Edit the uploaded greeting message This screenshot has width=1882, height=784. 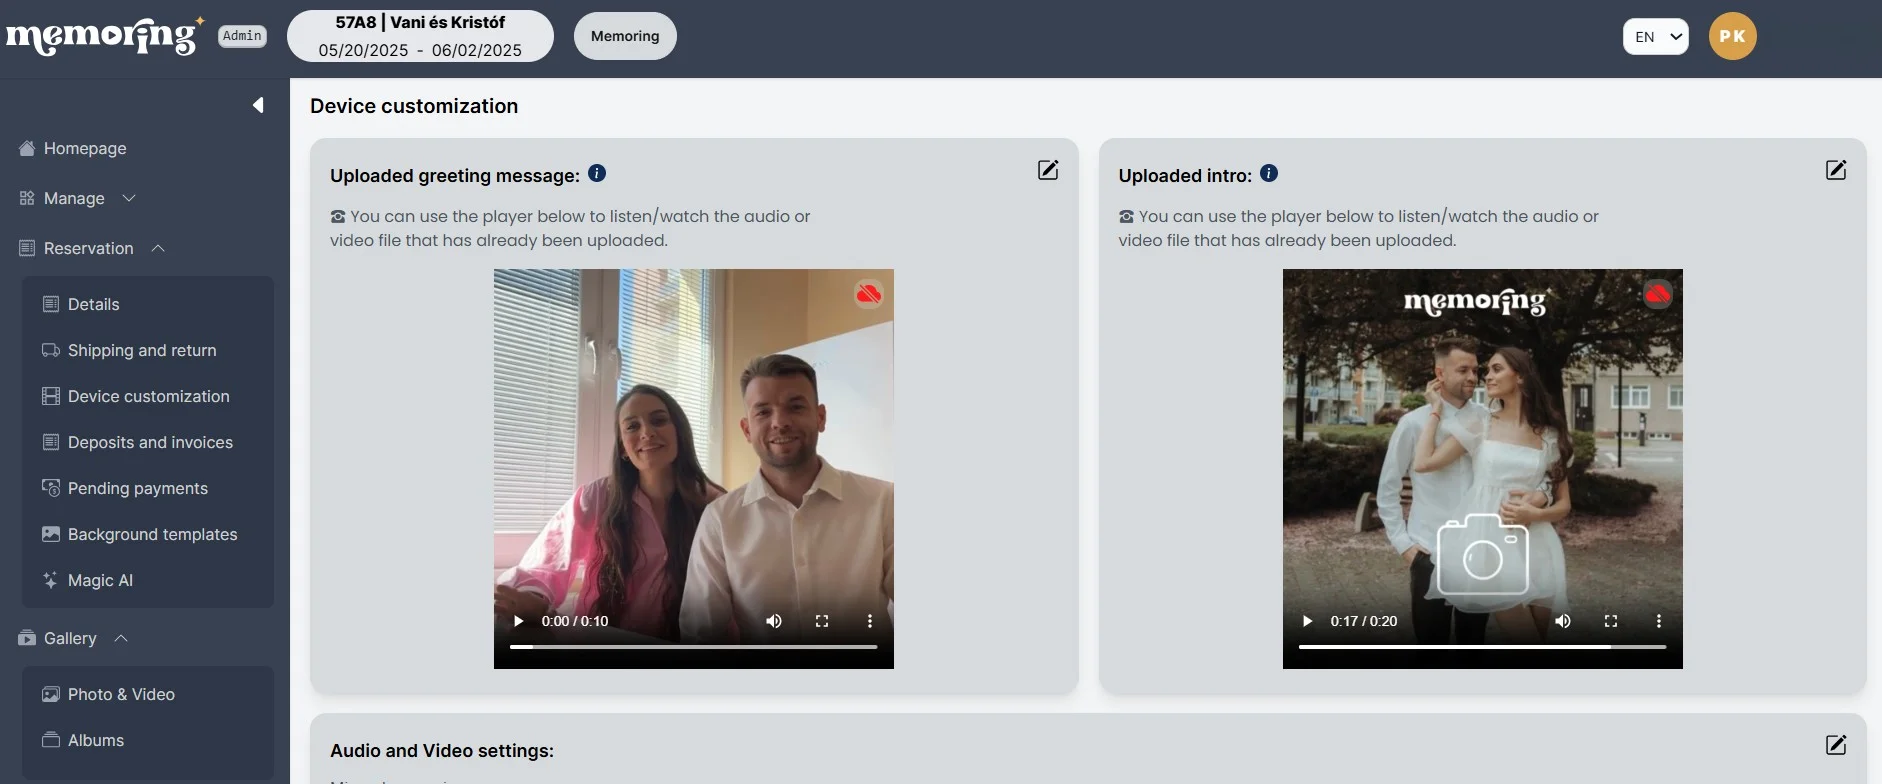point(1047,170)
